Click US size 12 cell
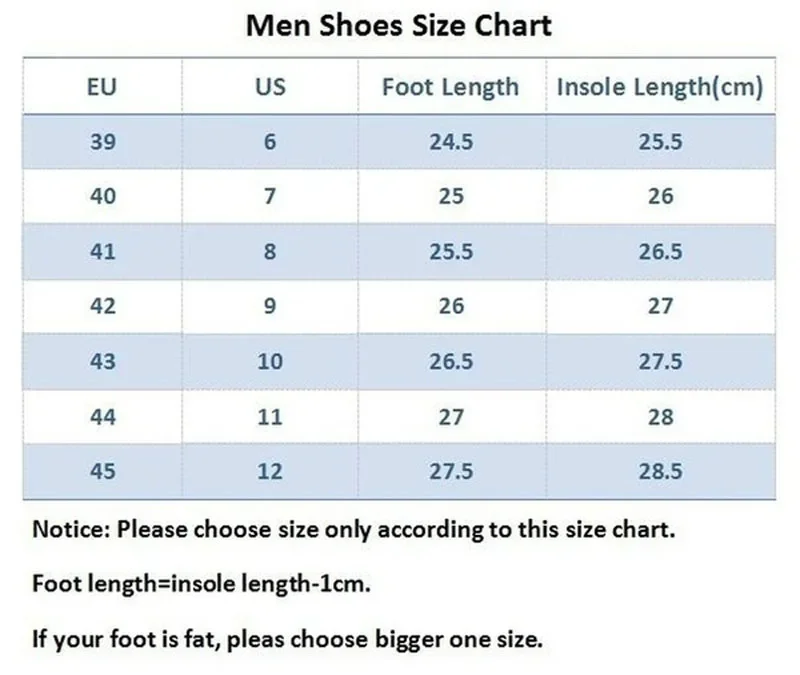 coord(270,470)
